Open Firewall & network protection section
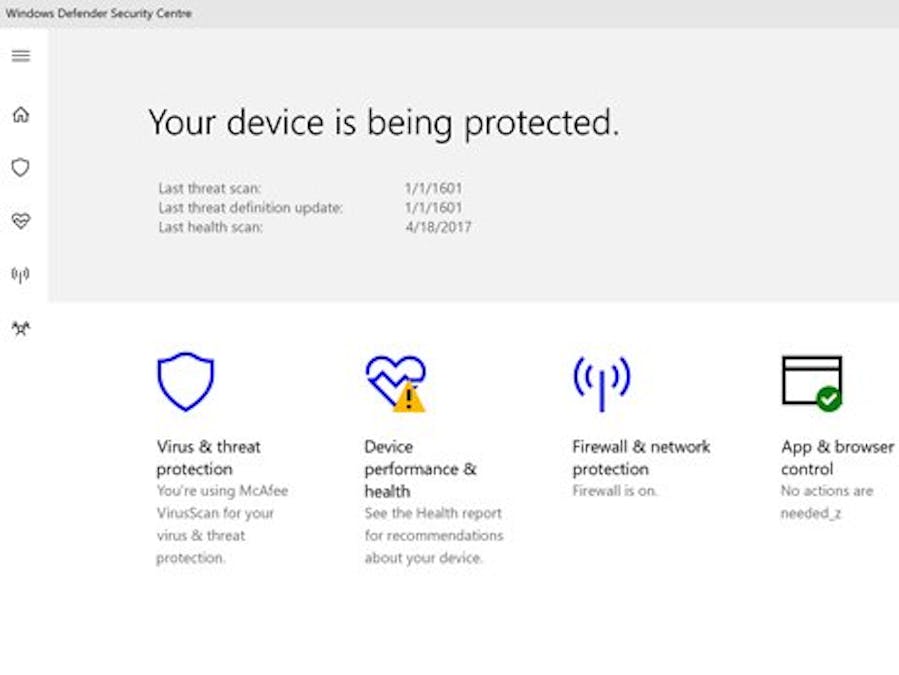Screen dimensions: 899x675 point(640,457)
